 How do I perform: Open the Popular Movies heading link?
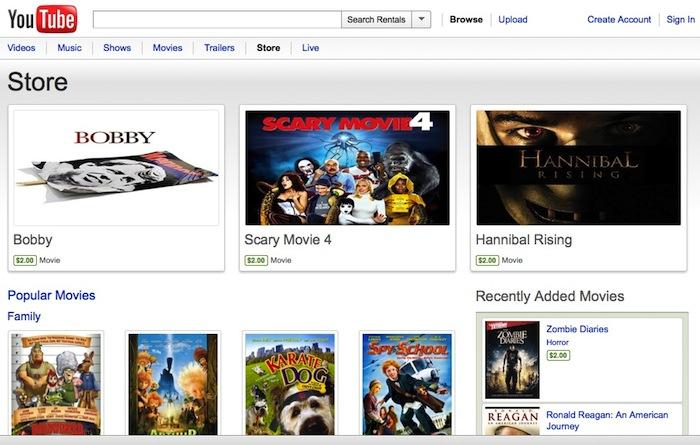pos(51,295)
